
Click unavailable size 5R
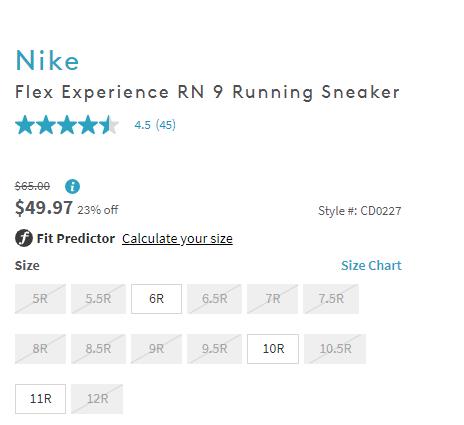pos(40,299)
